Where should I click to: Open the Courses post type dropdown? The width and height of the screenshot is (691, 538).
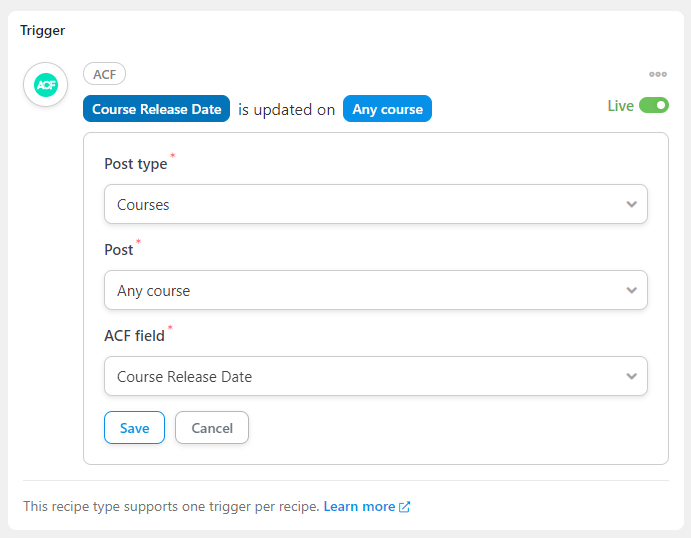tap(376, 204)
